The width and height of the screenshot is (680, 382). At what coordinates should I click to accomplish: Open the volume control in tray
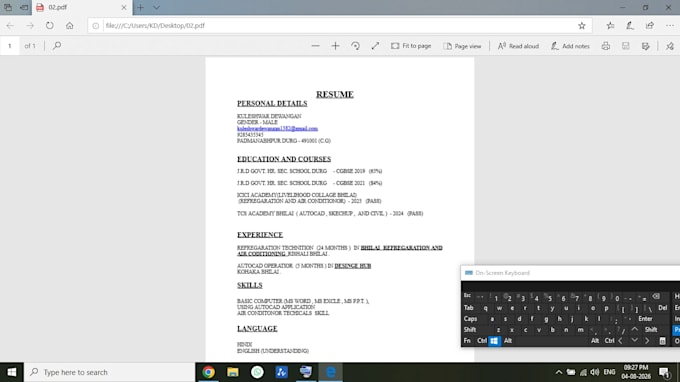coord(595,372)
